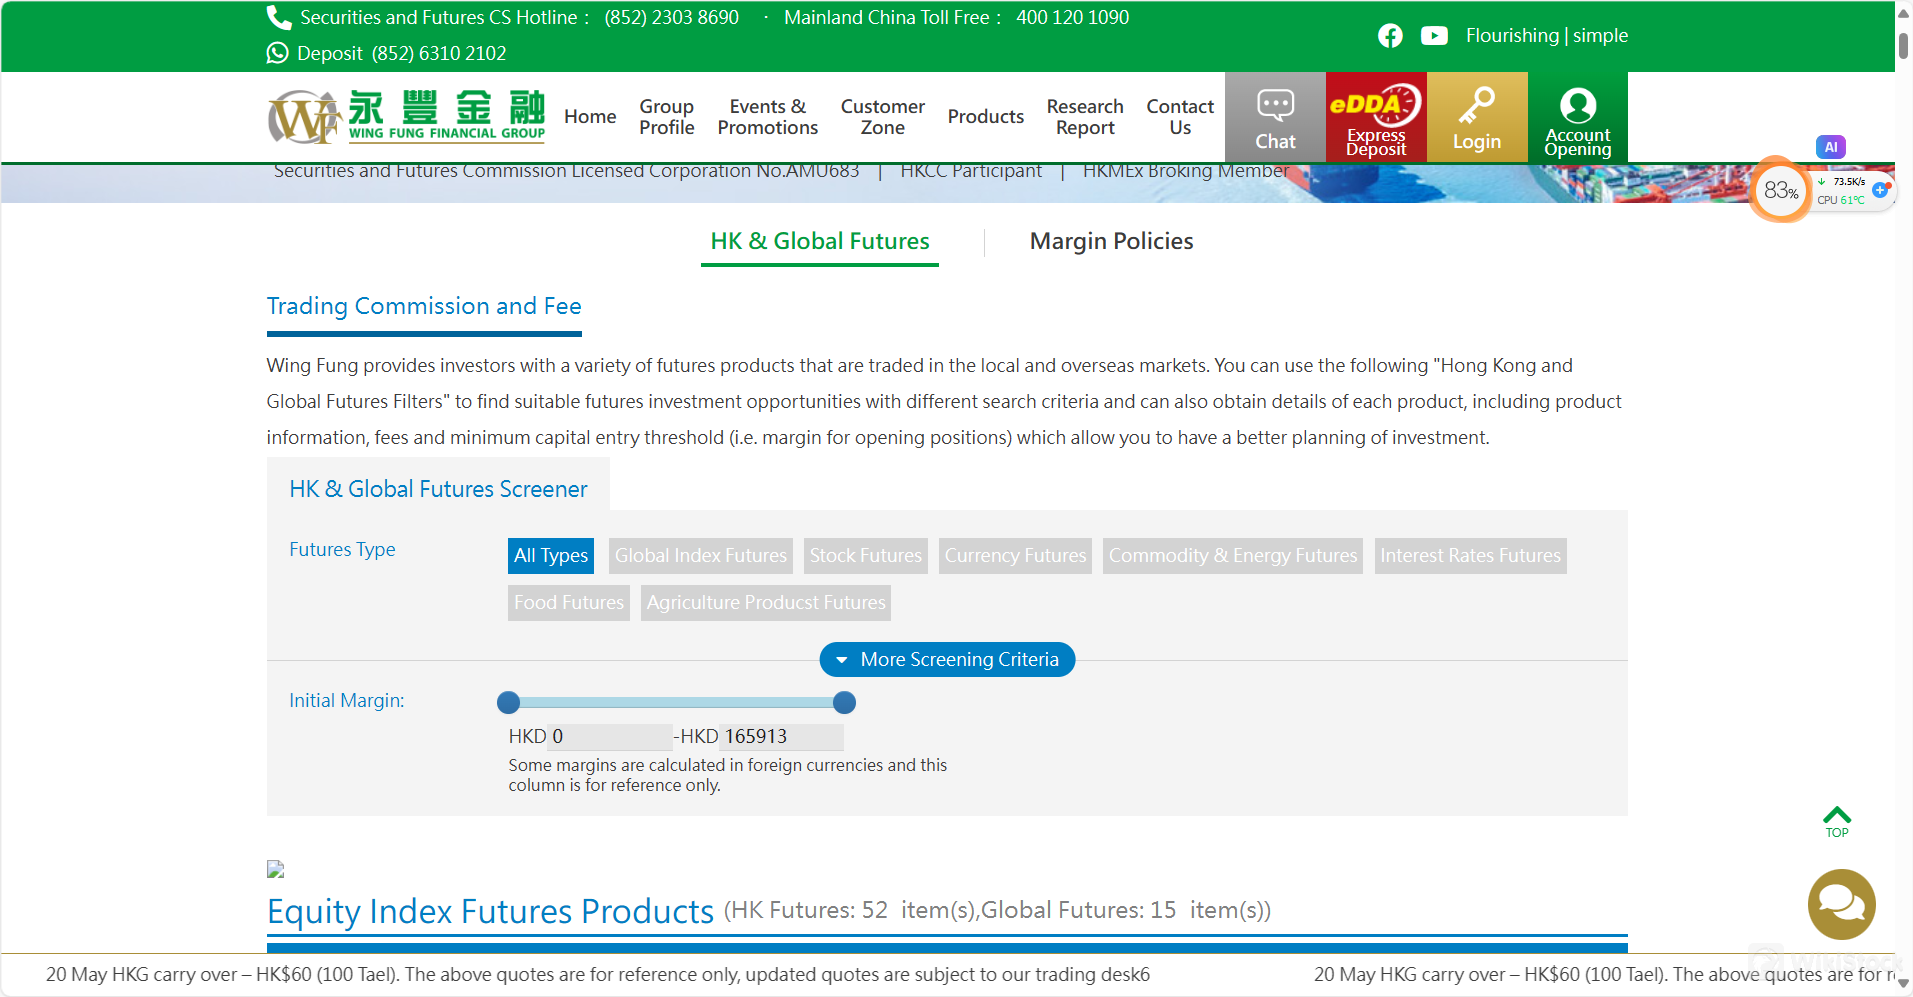
Task: Open eDDA Express Deposit
Action: tap(1376, 117)
